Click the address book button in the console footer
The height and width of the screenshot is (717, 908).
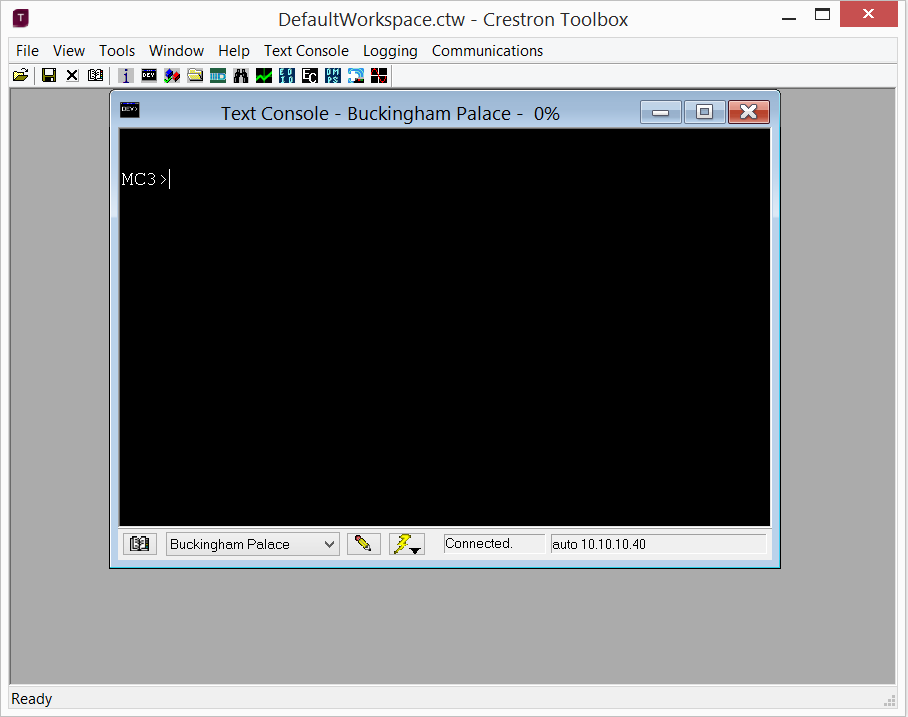tap(140, 544)
